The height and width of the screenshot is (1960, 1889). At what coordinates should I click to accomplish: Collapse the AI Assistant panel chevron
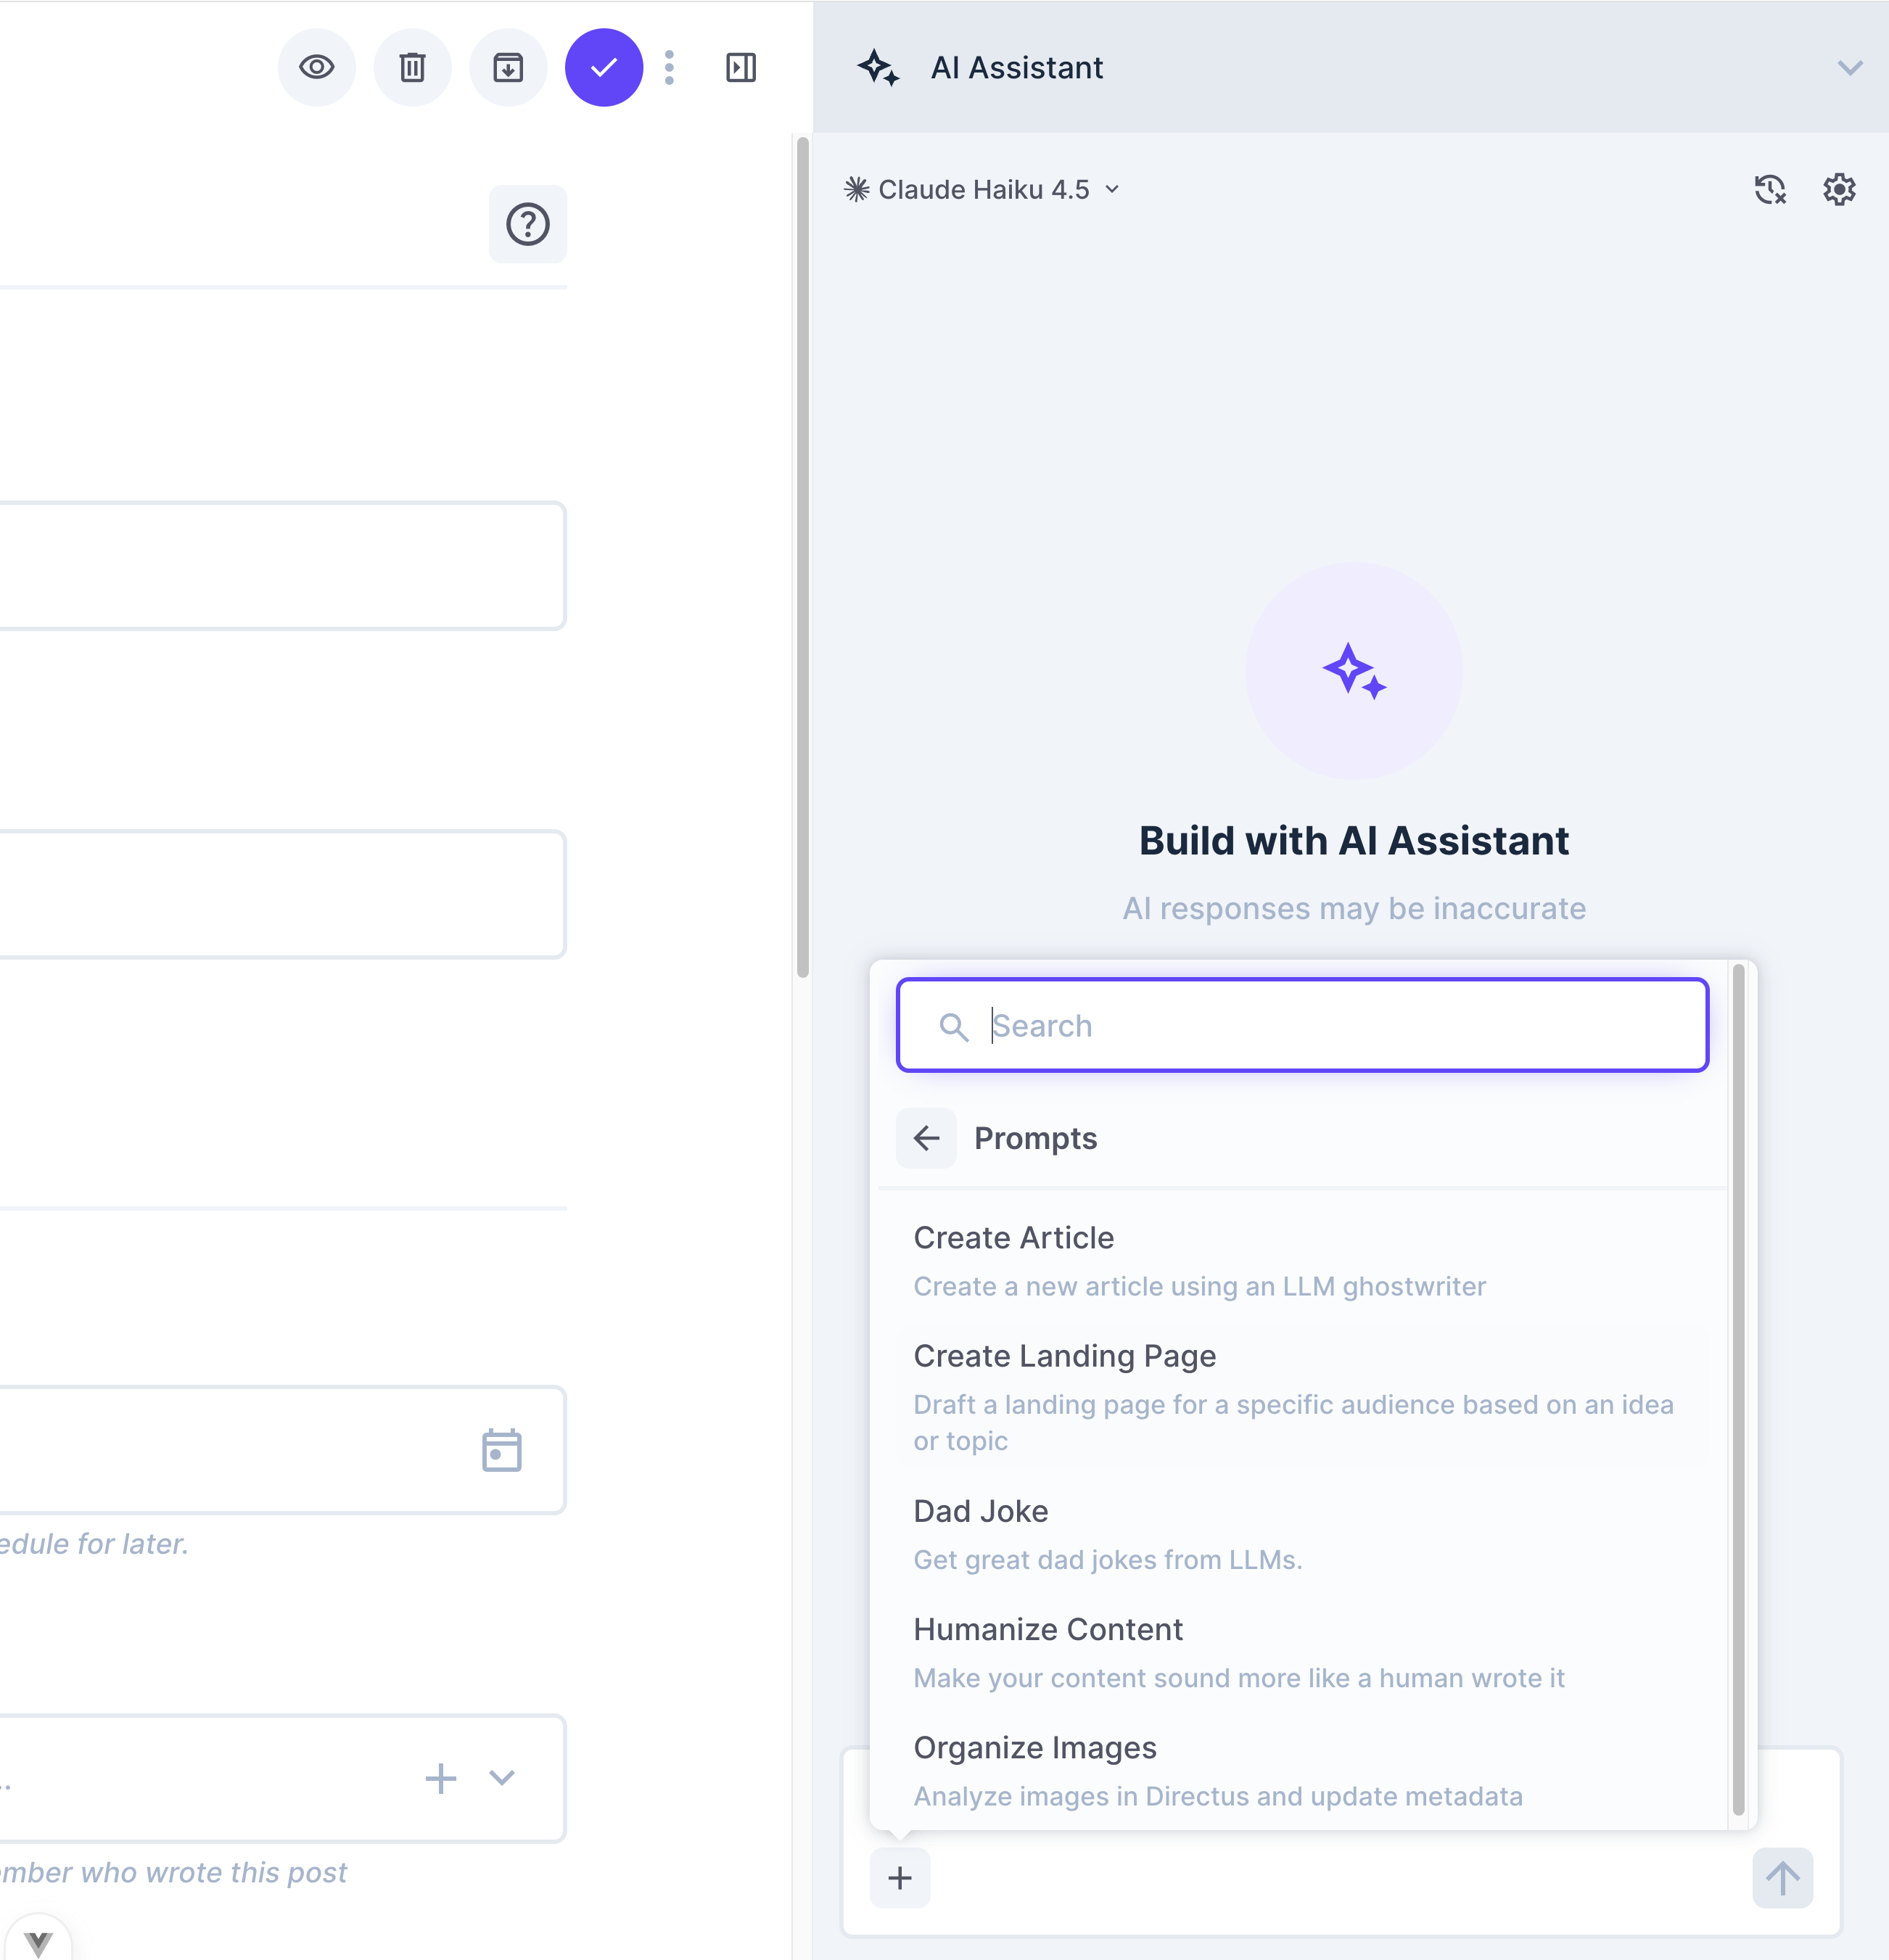click(1849, 68)
